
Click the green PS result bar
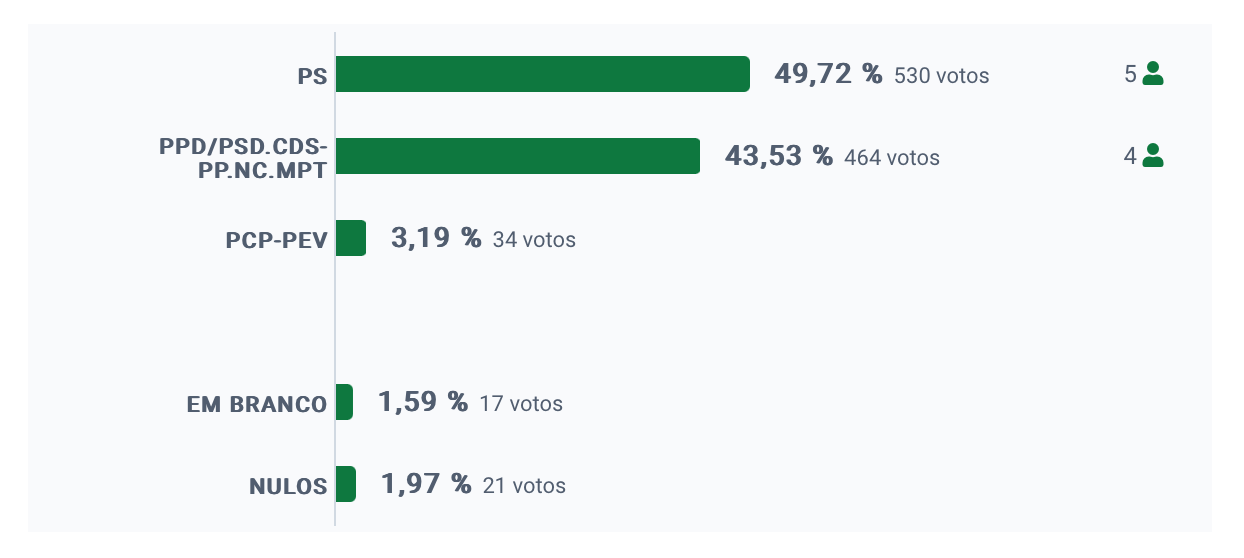pyautogui.click(x=542, y=74)
